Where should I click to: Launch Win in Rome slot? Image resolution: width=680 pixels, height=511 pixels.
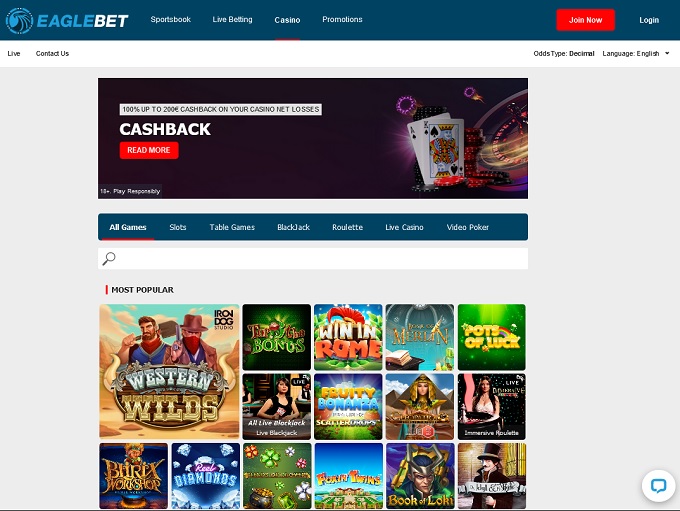coord(348,337)
